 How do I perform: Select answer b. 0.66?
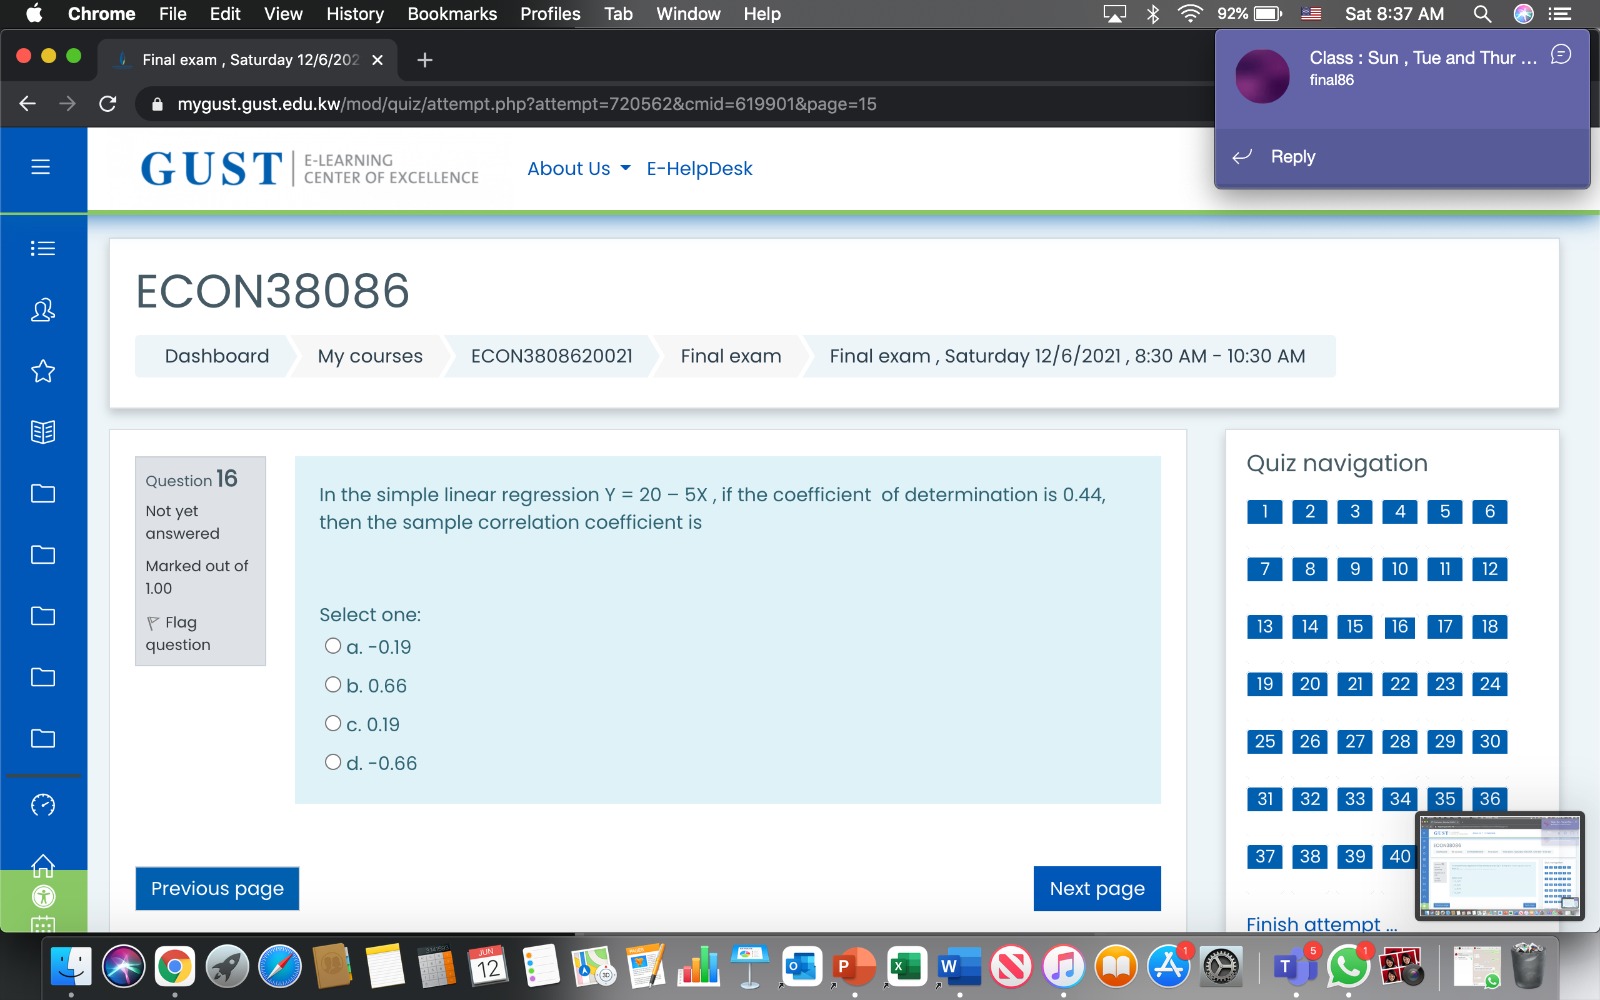[x=334, y=684]
